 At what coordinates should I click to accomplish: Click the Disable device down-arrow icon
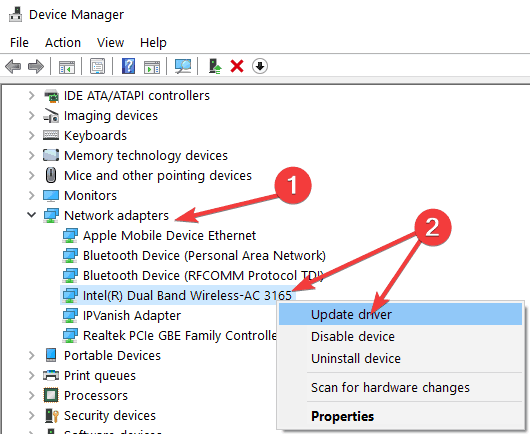pyautogui.click(x=260, y=66)
